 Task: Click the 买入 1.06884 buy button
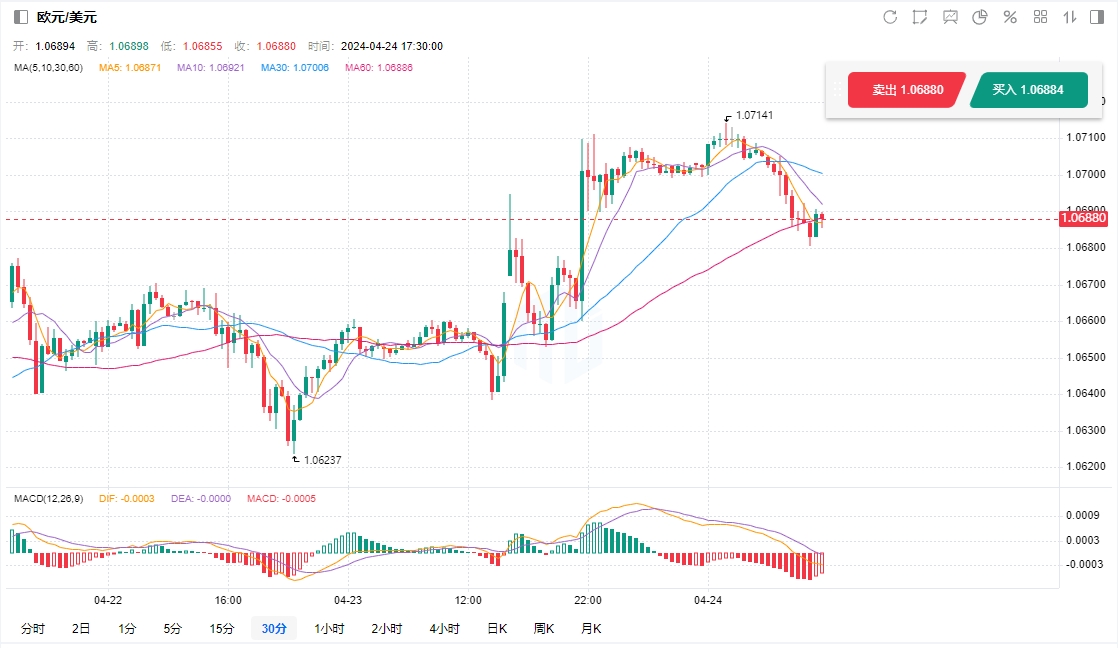[x=1027, y=90]
